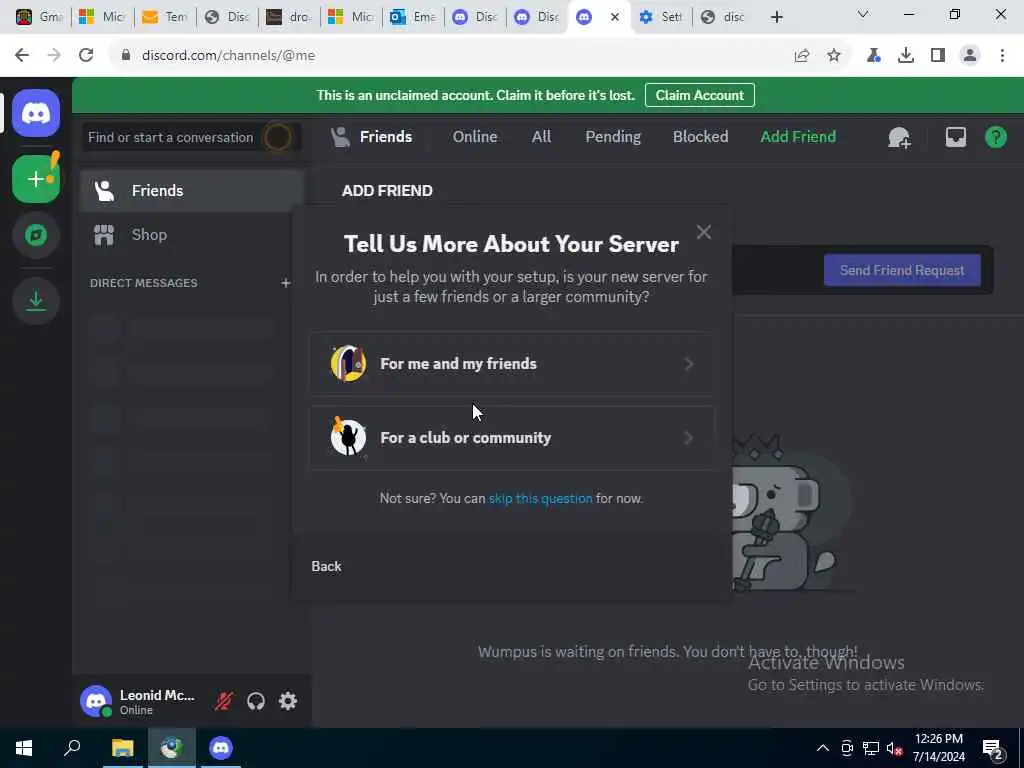
Task: Click the Chrome Labs flask icon
Action: point(873,56)
